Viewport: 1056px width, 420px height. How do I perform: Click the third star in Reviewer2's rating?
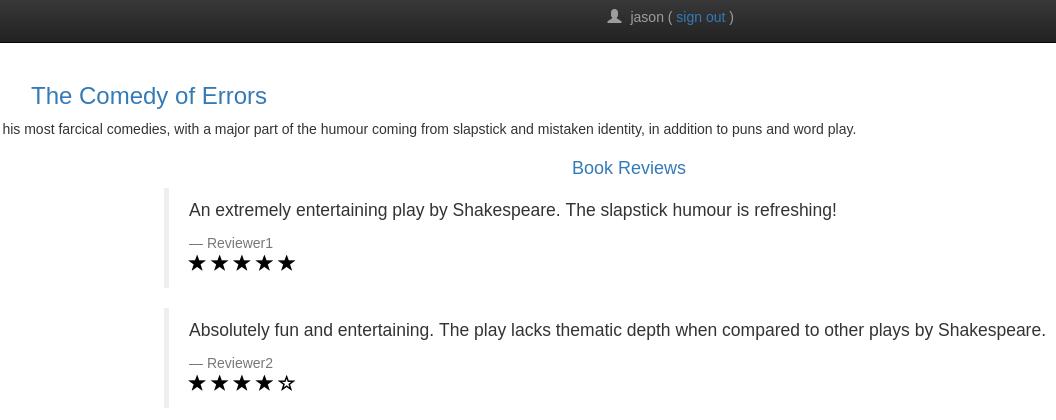(242, 383)
